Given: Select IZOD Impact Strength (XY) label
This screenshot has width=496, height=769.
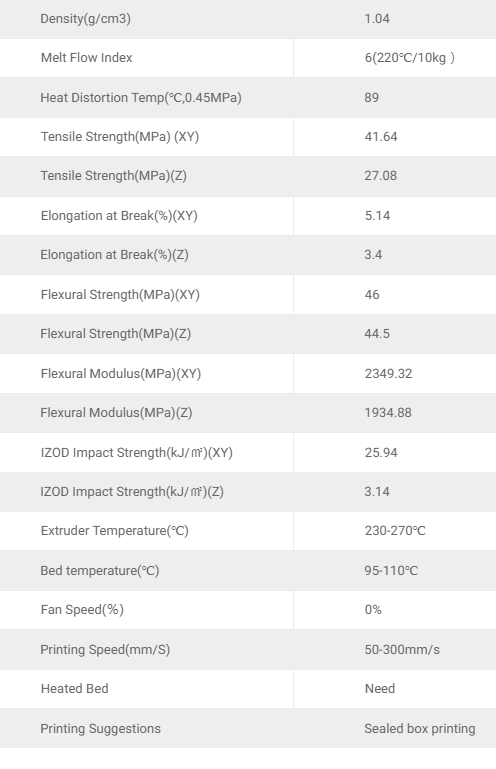Looking at the screenshot, I should click(136, 453).
